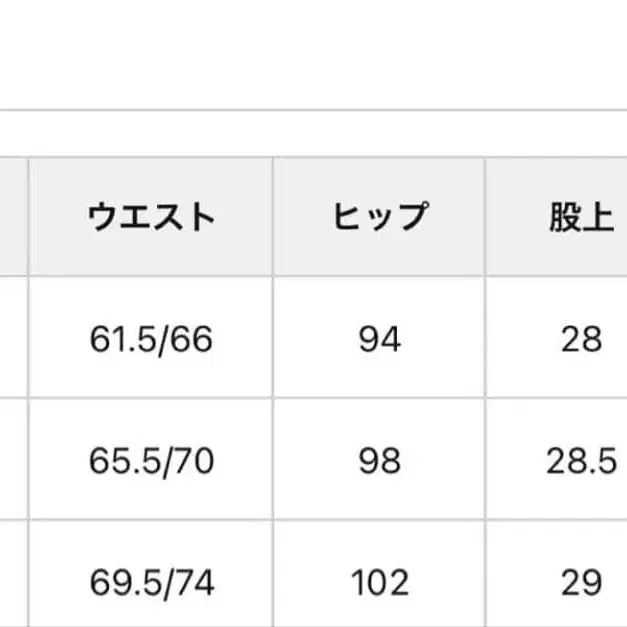Image resolution: width=627 pixels, height=627 pixels.
Task: Click the blank white area above the divider
Action: (x=313, y=50)
